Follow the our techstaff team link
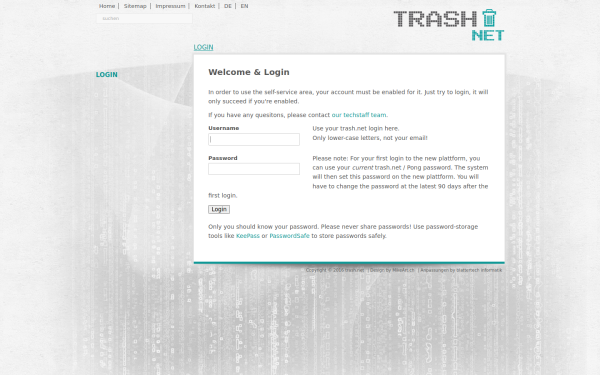This screenshot has width=600, height=375. click(359, 115)
